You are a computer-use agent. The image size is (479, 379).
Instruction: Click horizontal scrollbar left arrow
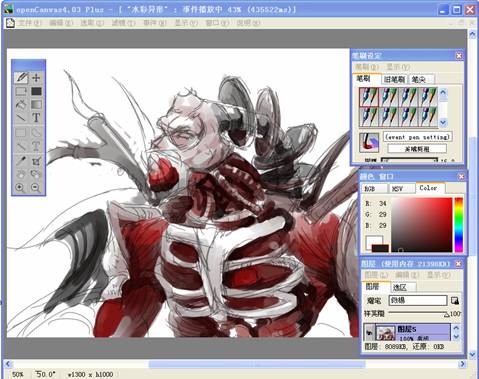click(8, 364)
